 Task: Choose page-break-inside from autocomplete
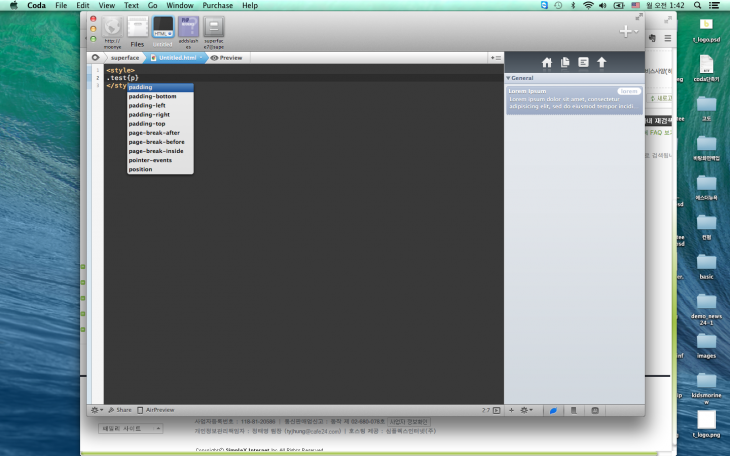[160, 151]
